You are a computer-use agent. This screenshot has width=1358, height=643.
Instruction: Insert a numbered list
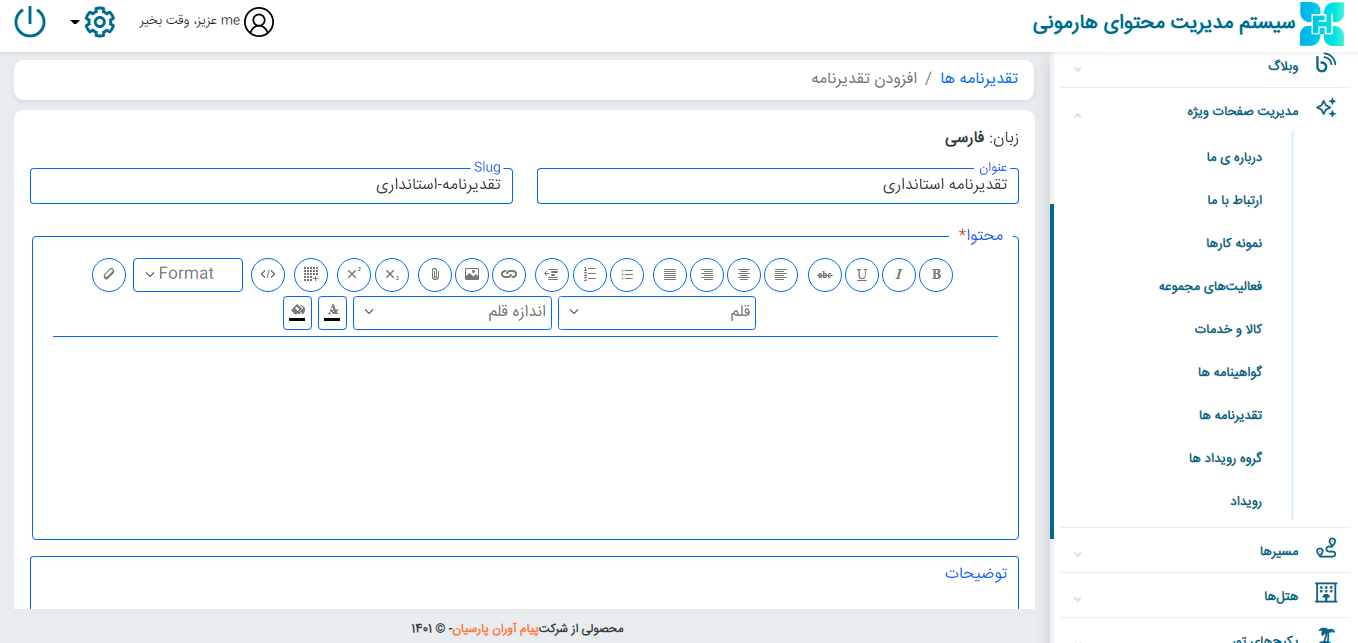tap(590, 274)
